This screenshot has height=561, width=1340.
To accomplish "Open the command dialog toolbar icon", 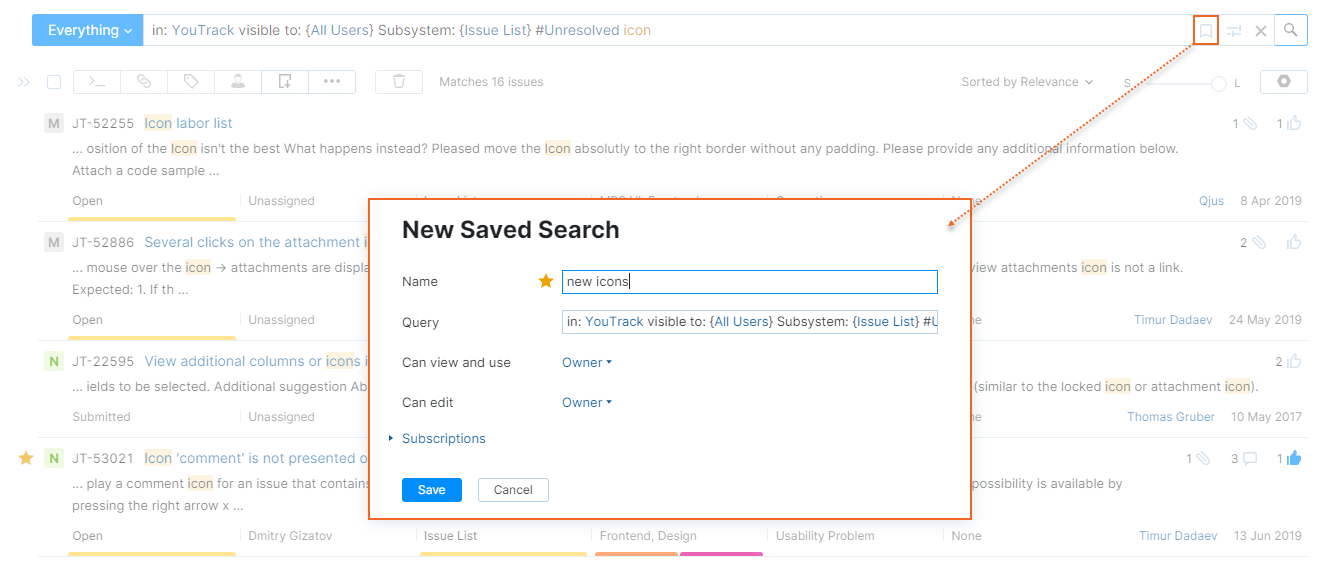I will 96,82.
